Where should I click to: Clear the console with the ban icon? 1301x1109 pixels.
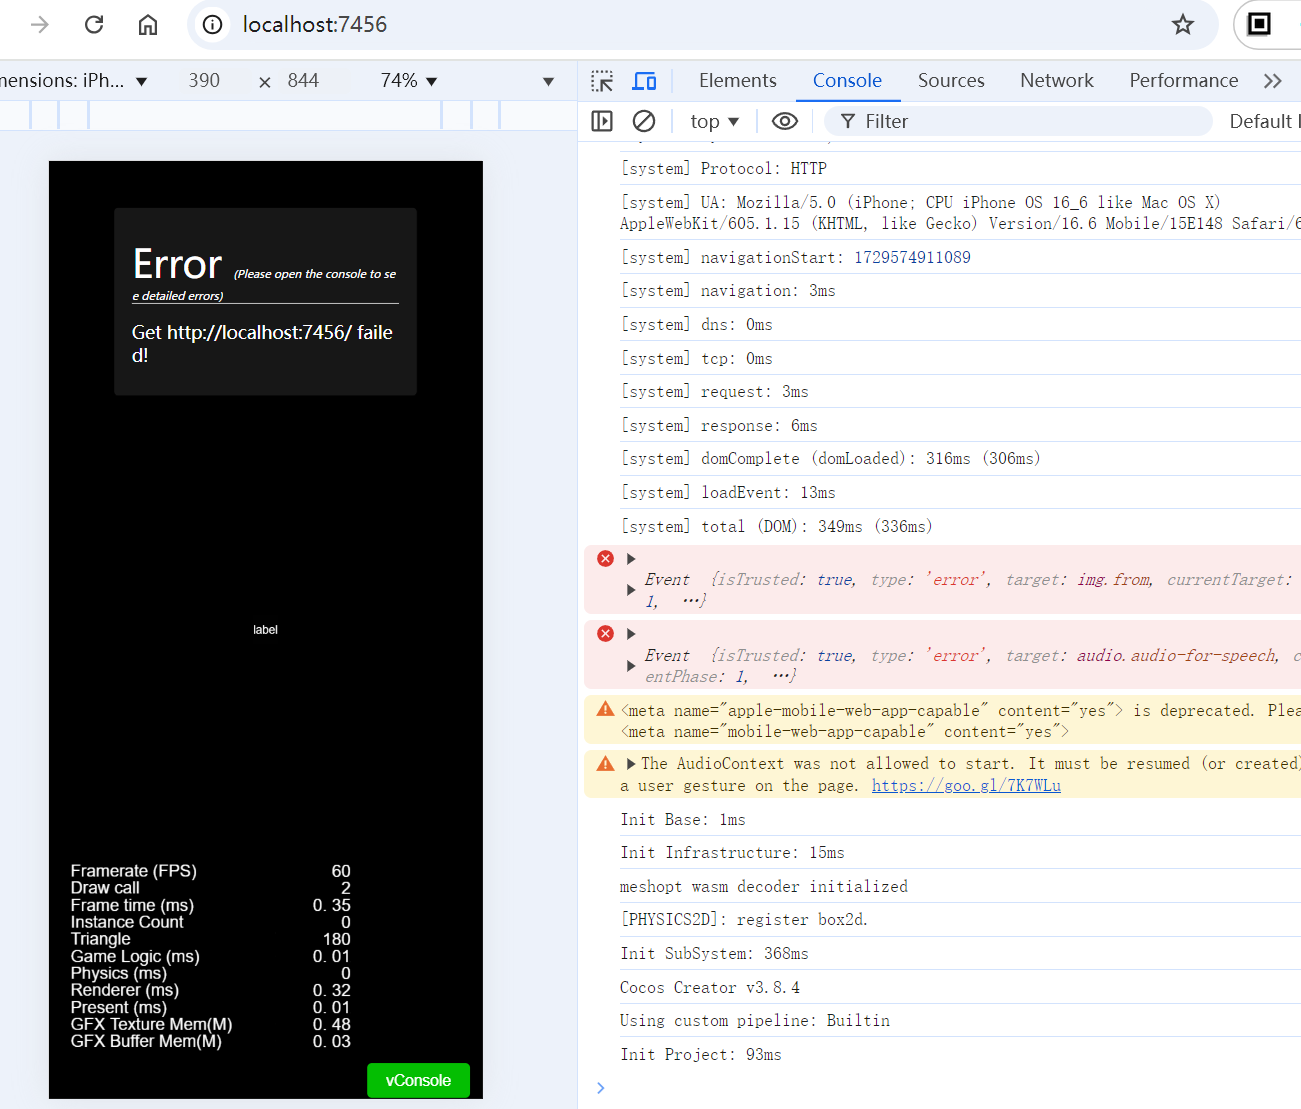644,121
